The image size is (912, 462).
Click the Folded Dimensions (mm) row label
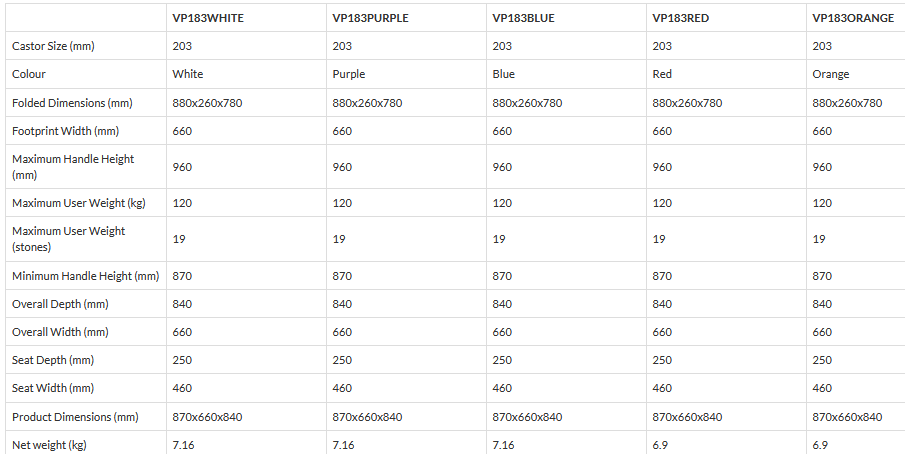click(x=72, y=103)
